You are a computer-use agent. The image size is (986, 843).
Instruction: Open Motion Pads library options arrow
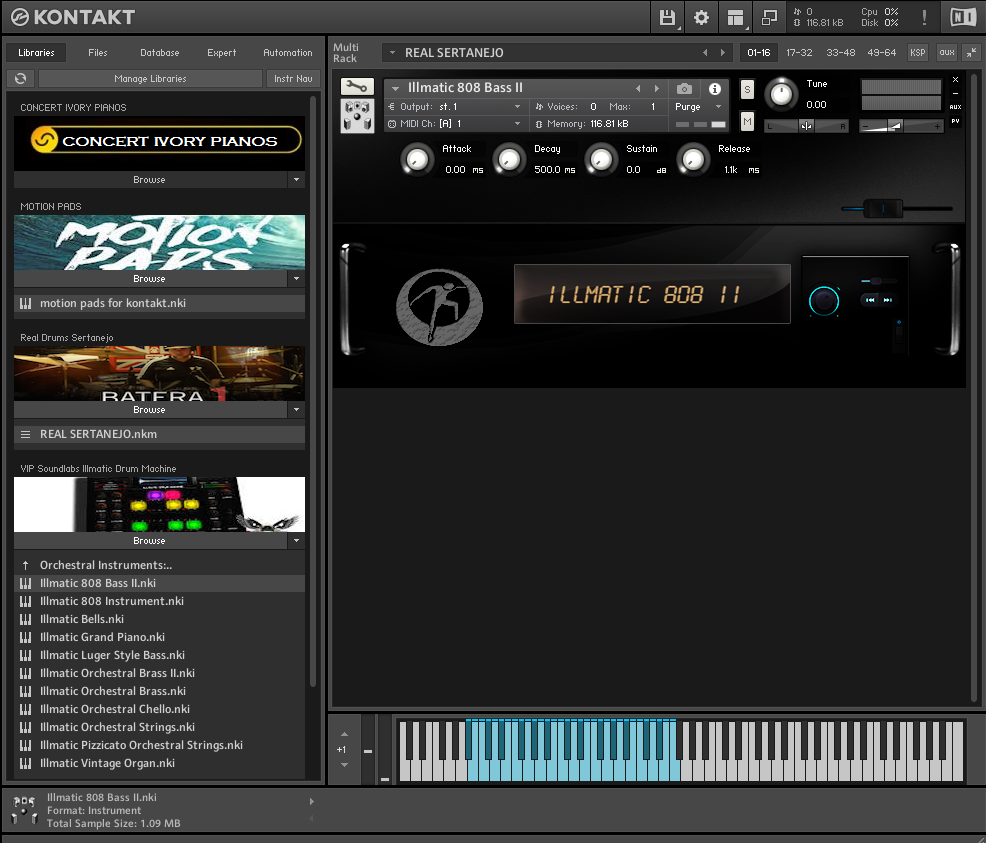click(296, 278)
